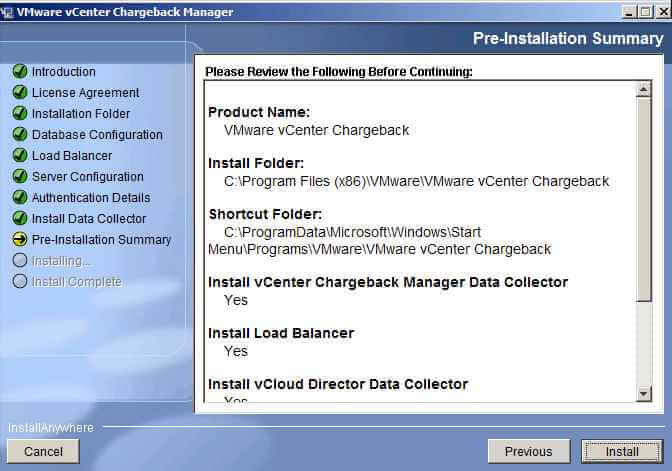Screen dimensions: 672x471
Task: Click the Shortcut Folder: heading
Action: [265, 214]
